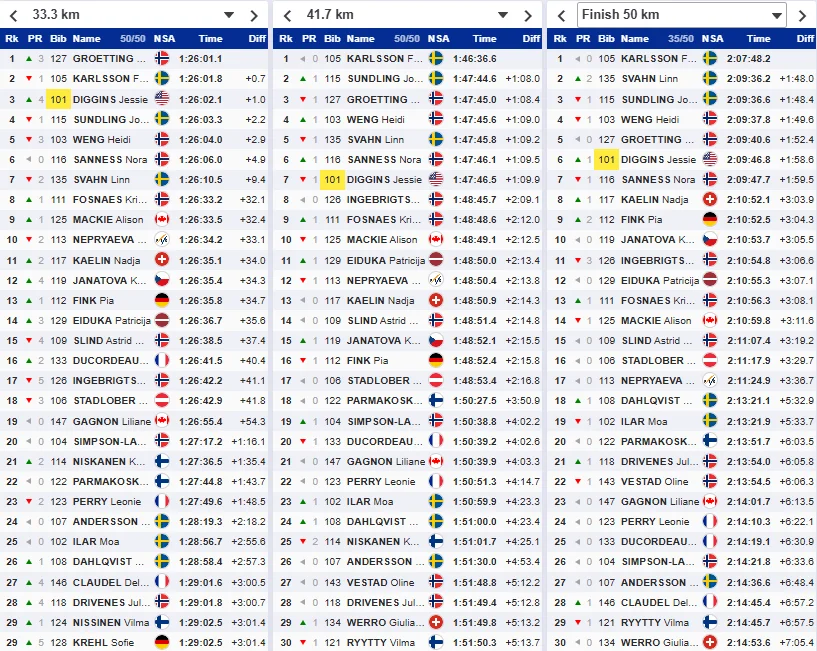Click diff +1:58.6 for DIGGINS at Finish
Image resolution: width=817 pixels, height=651 pixels.
pyautogui.click(x=797, y=159)
